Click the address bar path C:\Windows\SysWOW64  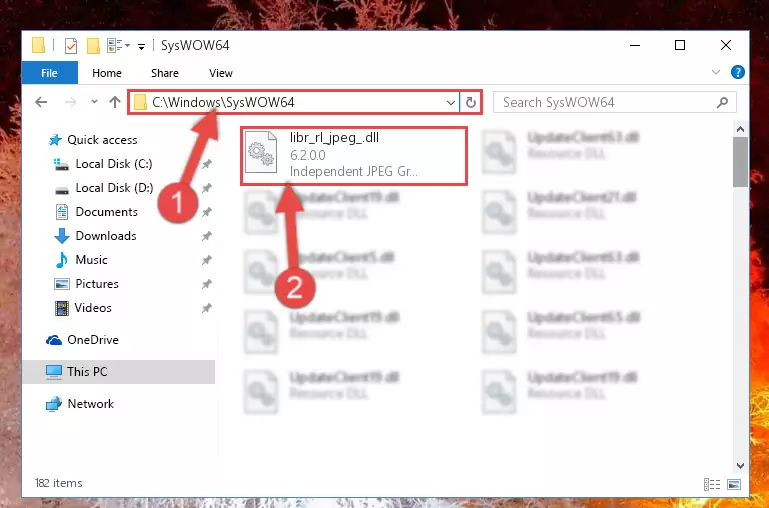coord(223,102)
